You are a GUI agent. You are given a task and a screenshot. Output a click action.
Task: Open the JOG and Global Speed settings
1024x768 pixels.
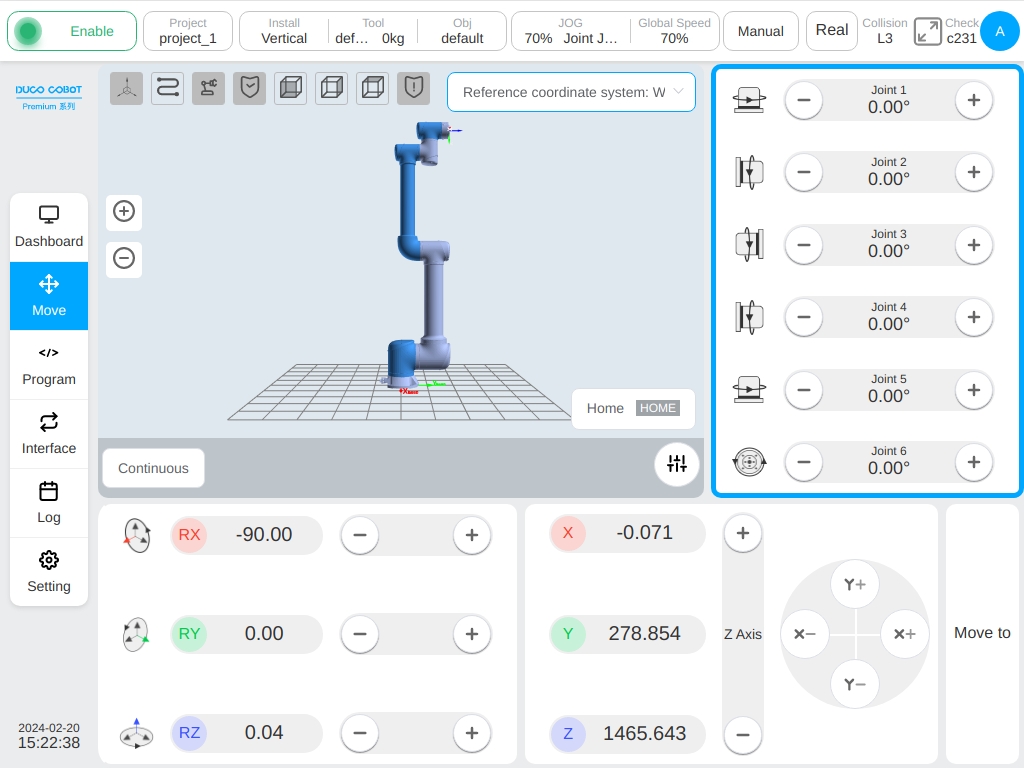[615, 31]
